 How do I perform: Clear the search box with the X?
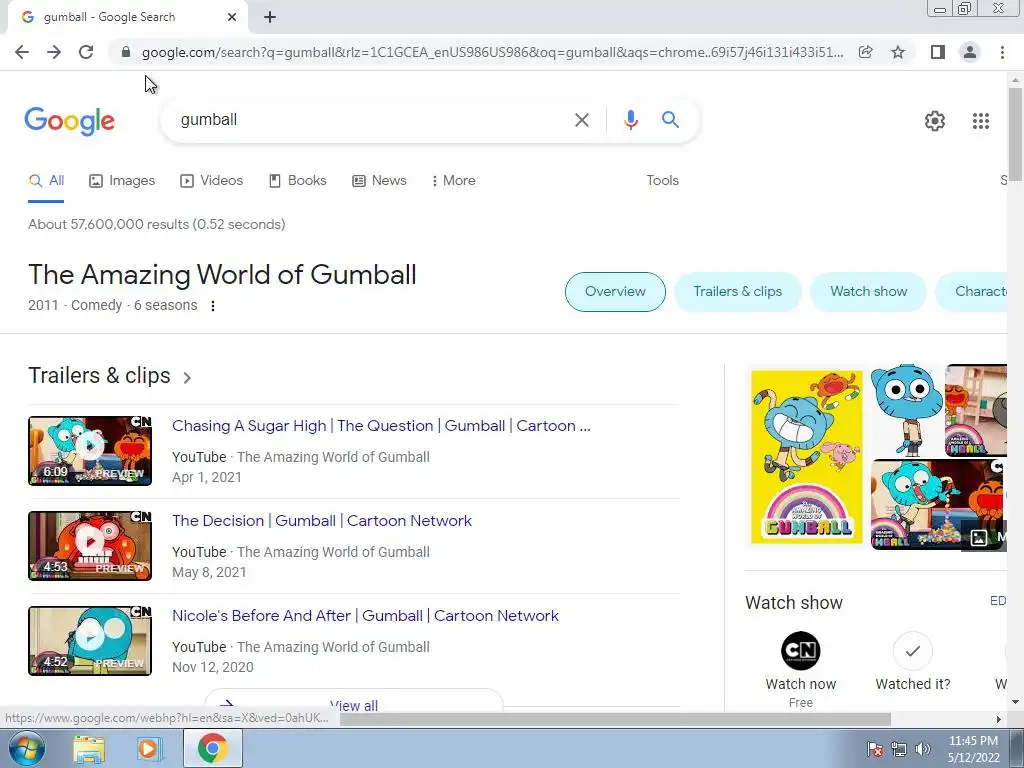[581, 120]
